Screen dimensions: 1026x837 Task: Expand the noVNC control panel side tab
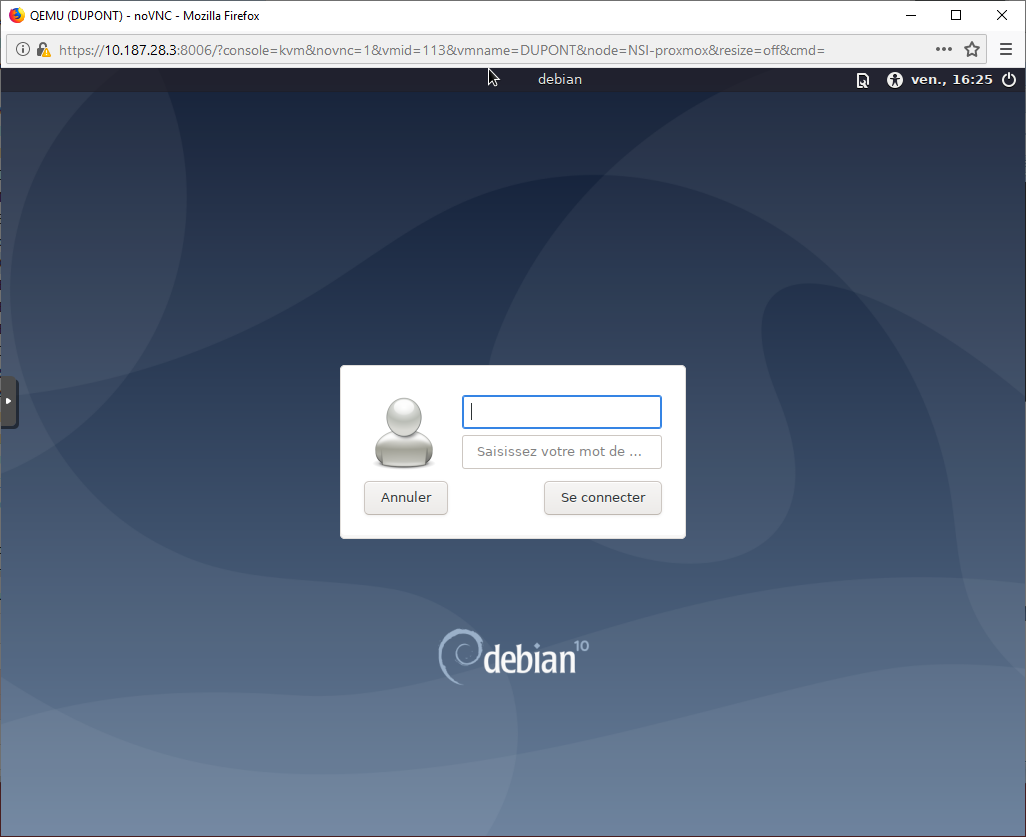9,401
